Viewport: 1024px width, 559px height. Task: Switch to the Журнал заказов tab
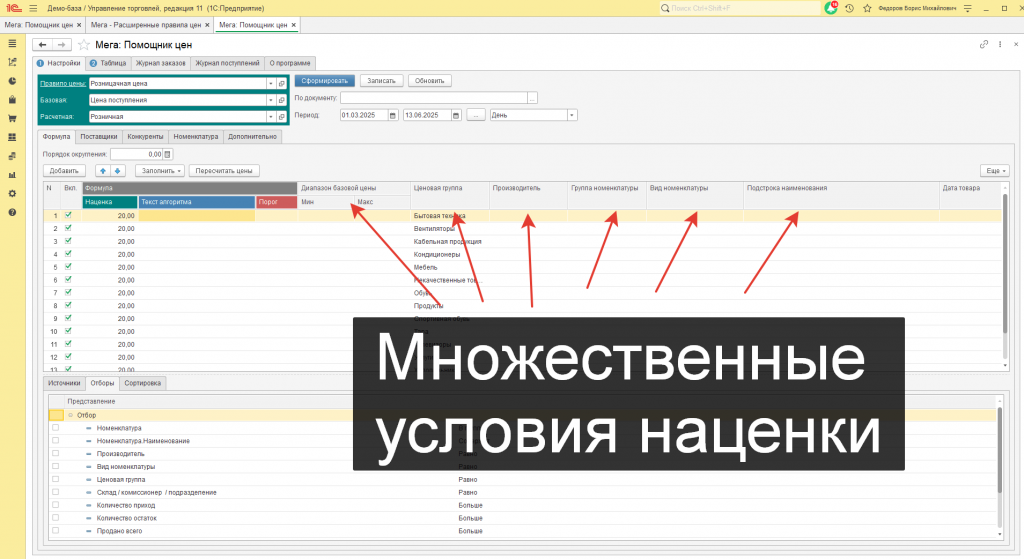click(x=161, y=63)
